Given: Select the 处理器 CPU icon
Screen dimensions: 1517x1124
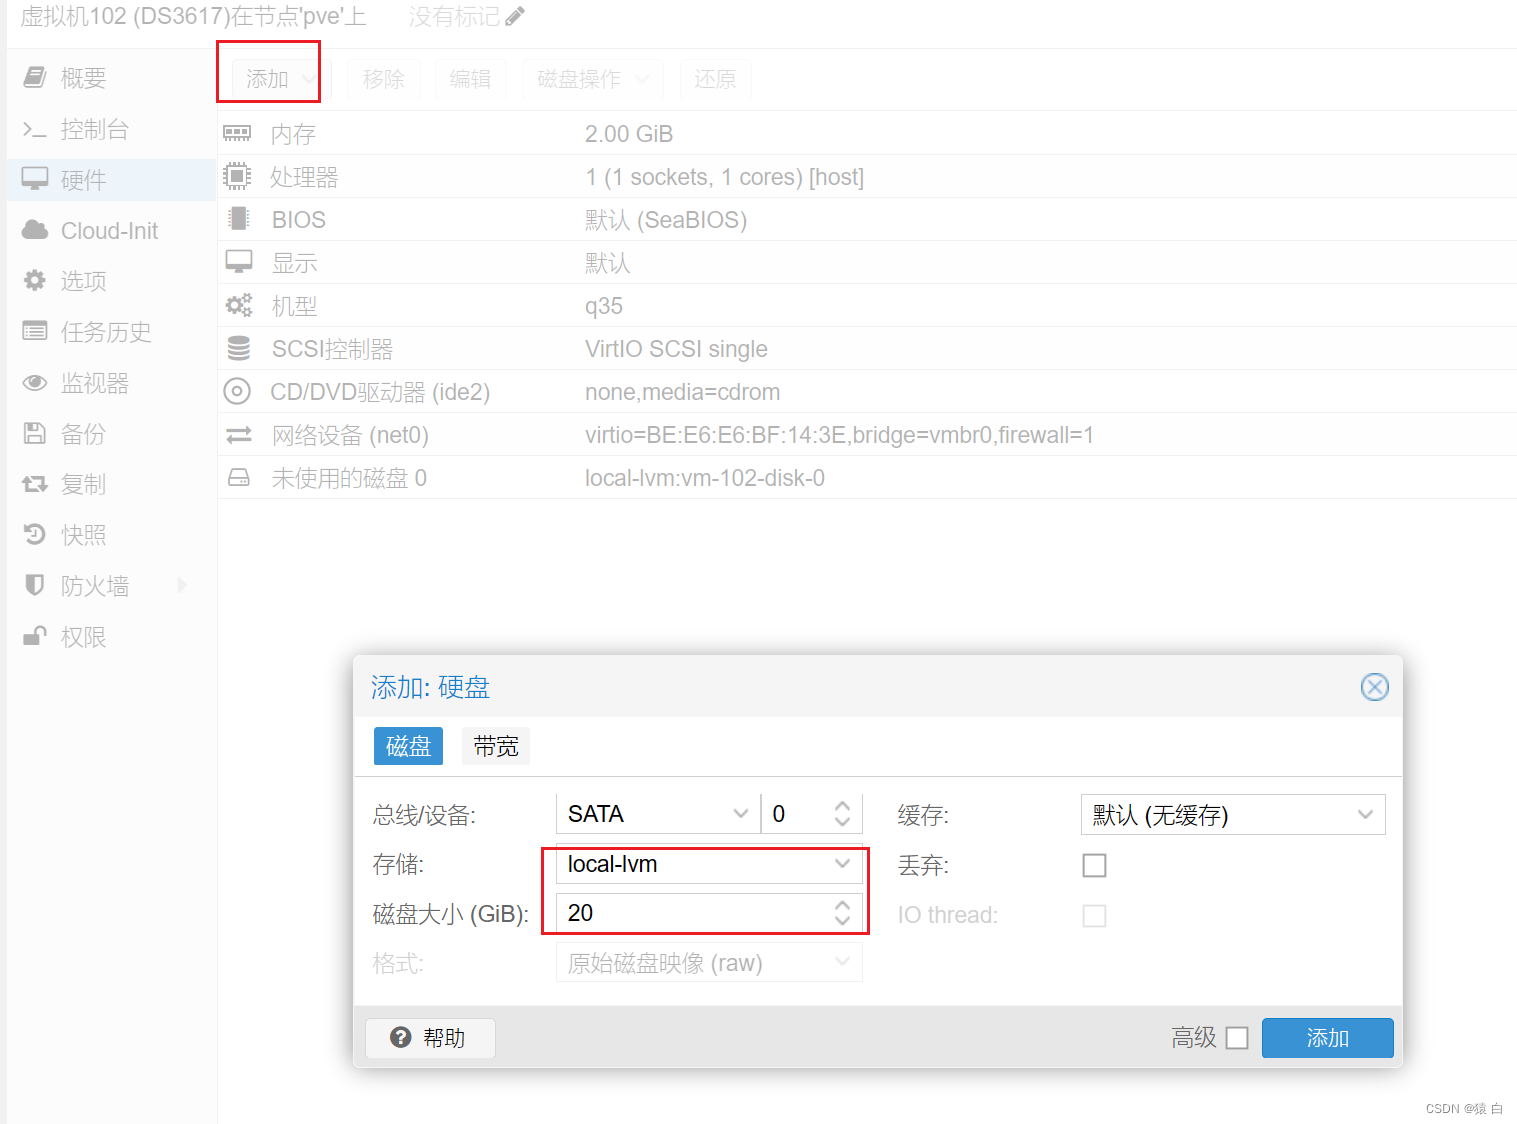Looking at the screenshot, I should click(237, 176).
